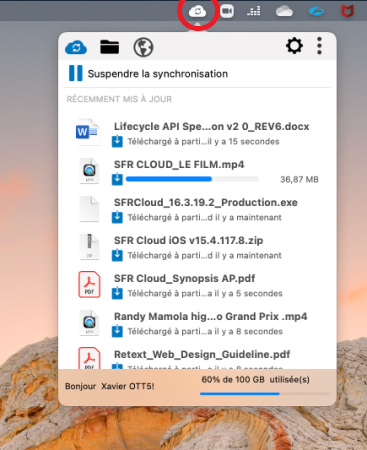This screenshot has width=367, height=450.
Task: Click the equalizer bars menu bar icon
Action: pos(254,12)
